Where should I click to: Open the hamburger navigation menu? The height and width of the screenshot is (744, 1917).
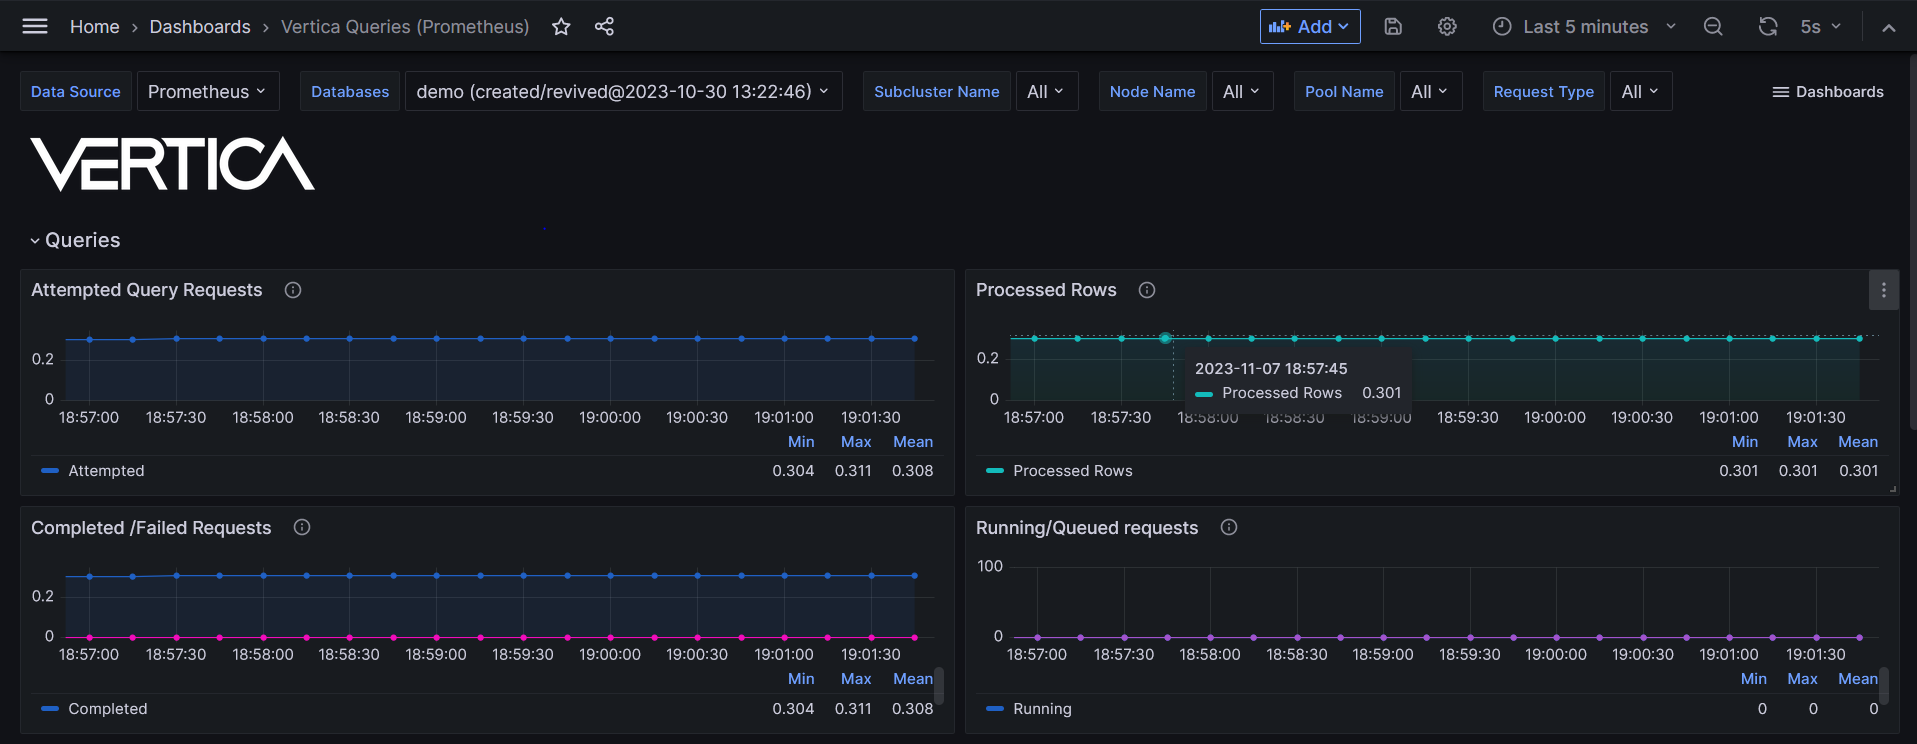click(x=35, y=27)
